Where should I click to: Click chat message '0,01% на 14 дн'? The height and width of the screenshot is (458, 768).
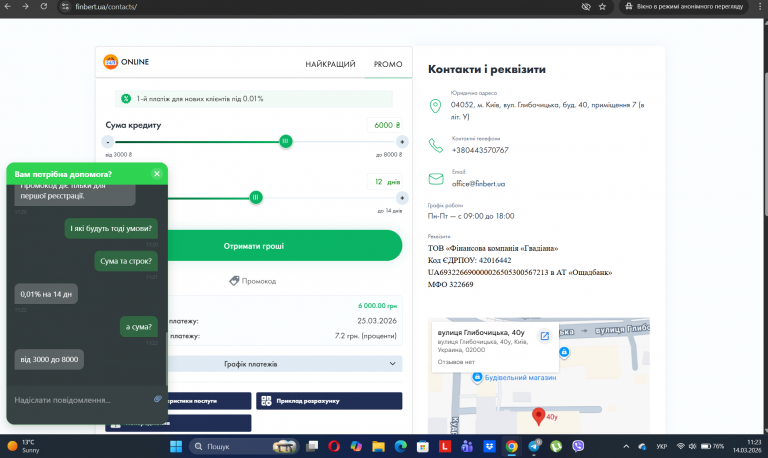pos(46,294)
